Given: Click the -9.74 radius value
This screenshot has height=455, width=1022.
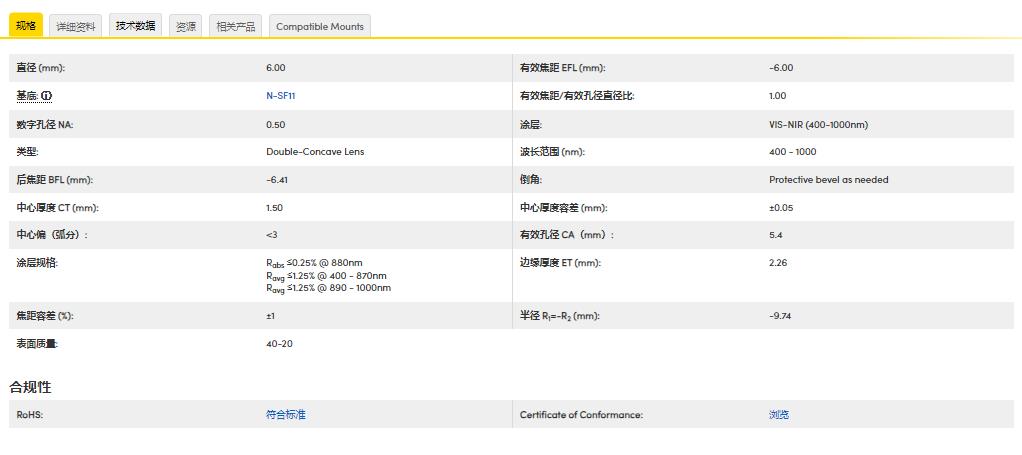Looking at the screenshot, I should click(780, 316).
